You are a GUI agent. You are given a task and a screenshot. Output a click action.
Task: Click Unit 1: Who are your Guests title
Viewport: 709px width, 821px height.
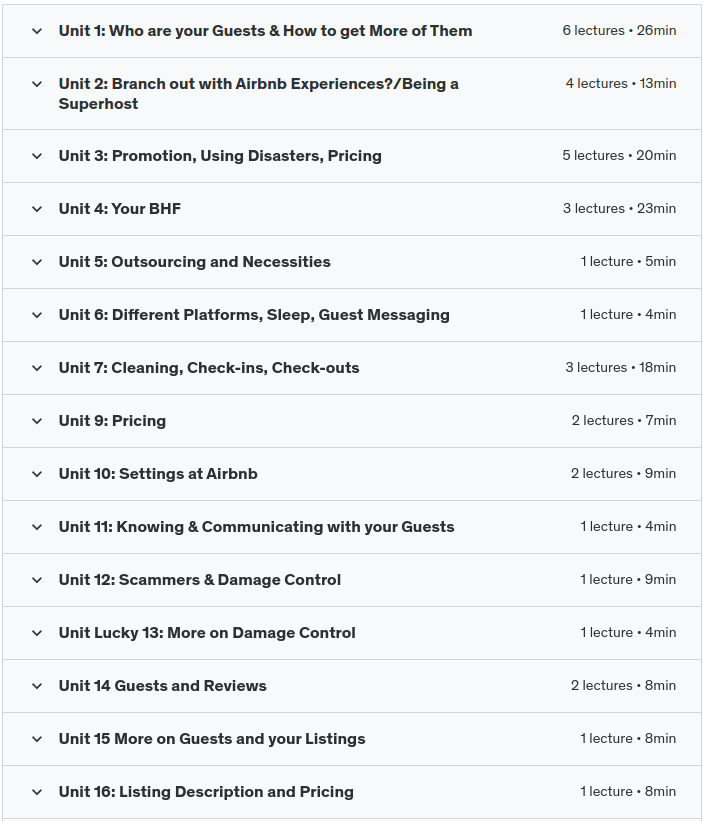[x=265, y=31]
